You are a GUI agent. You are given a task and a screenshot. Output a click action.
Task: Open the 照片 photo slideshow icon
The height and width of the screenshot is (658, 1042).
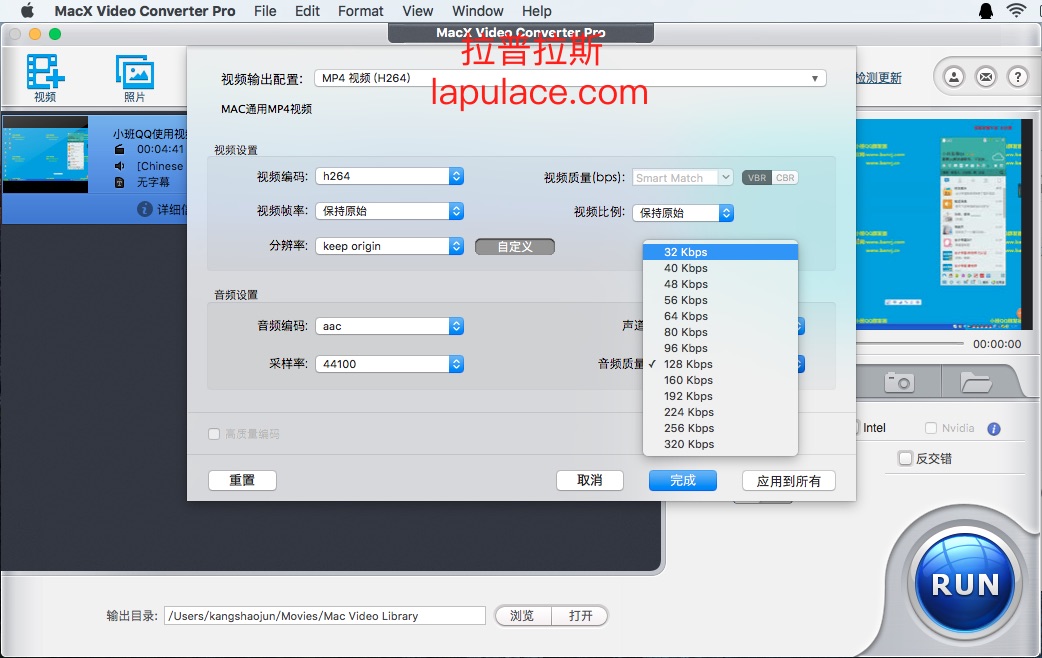[x=134, y=78]
